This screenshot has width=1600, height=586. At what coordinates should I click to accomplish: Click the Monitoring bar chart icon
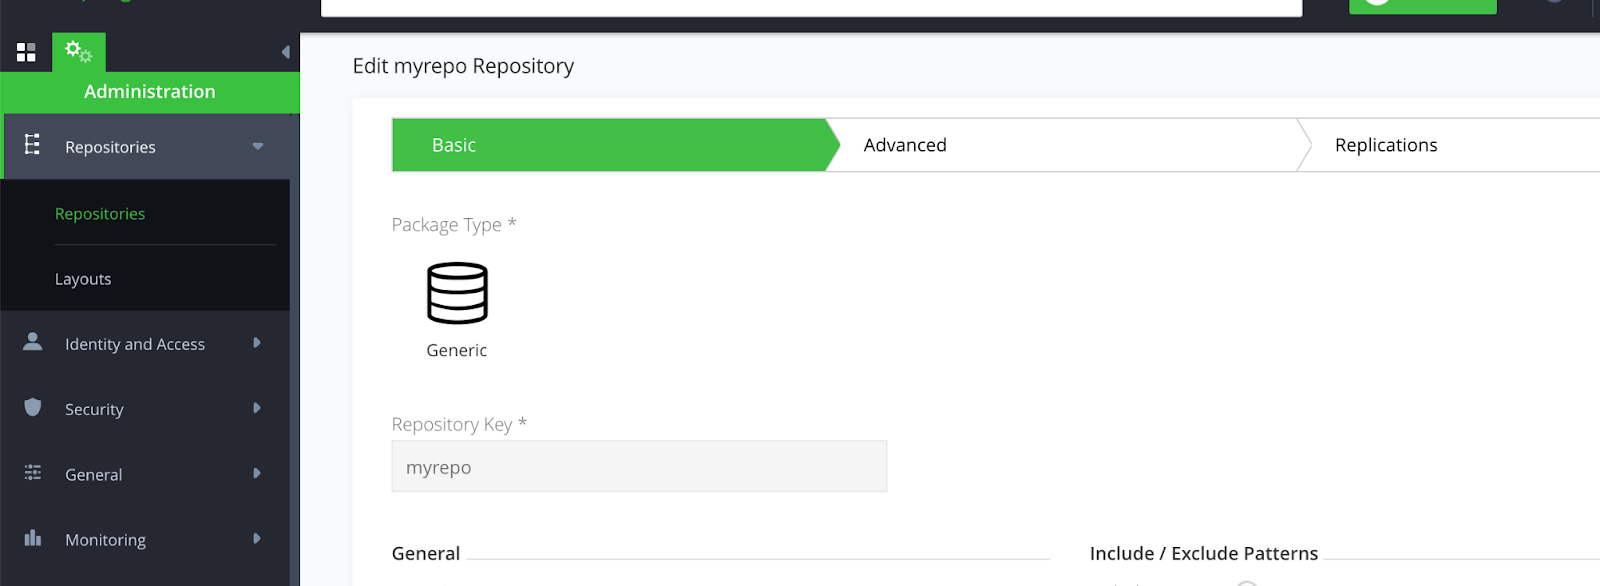[x=33, y=538]
